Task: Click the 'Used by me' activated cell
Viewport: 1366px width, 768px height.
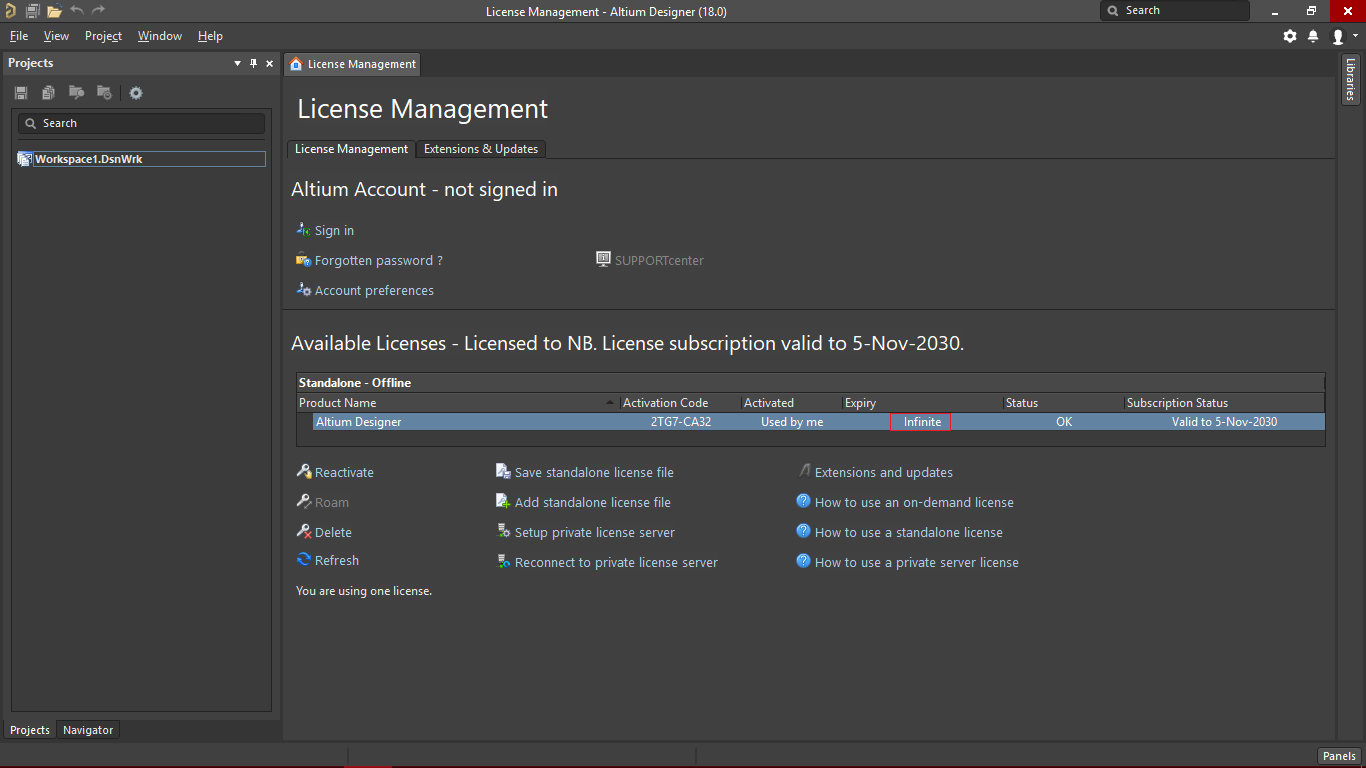Action: click(x=792, y=422)
